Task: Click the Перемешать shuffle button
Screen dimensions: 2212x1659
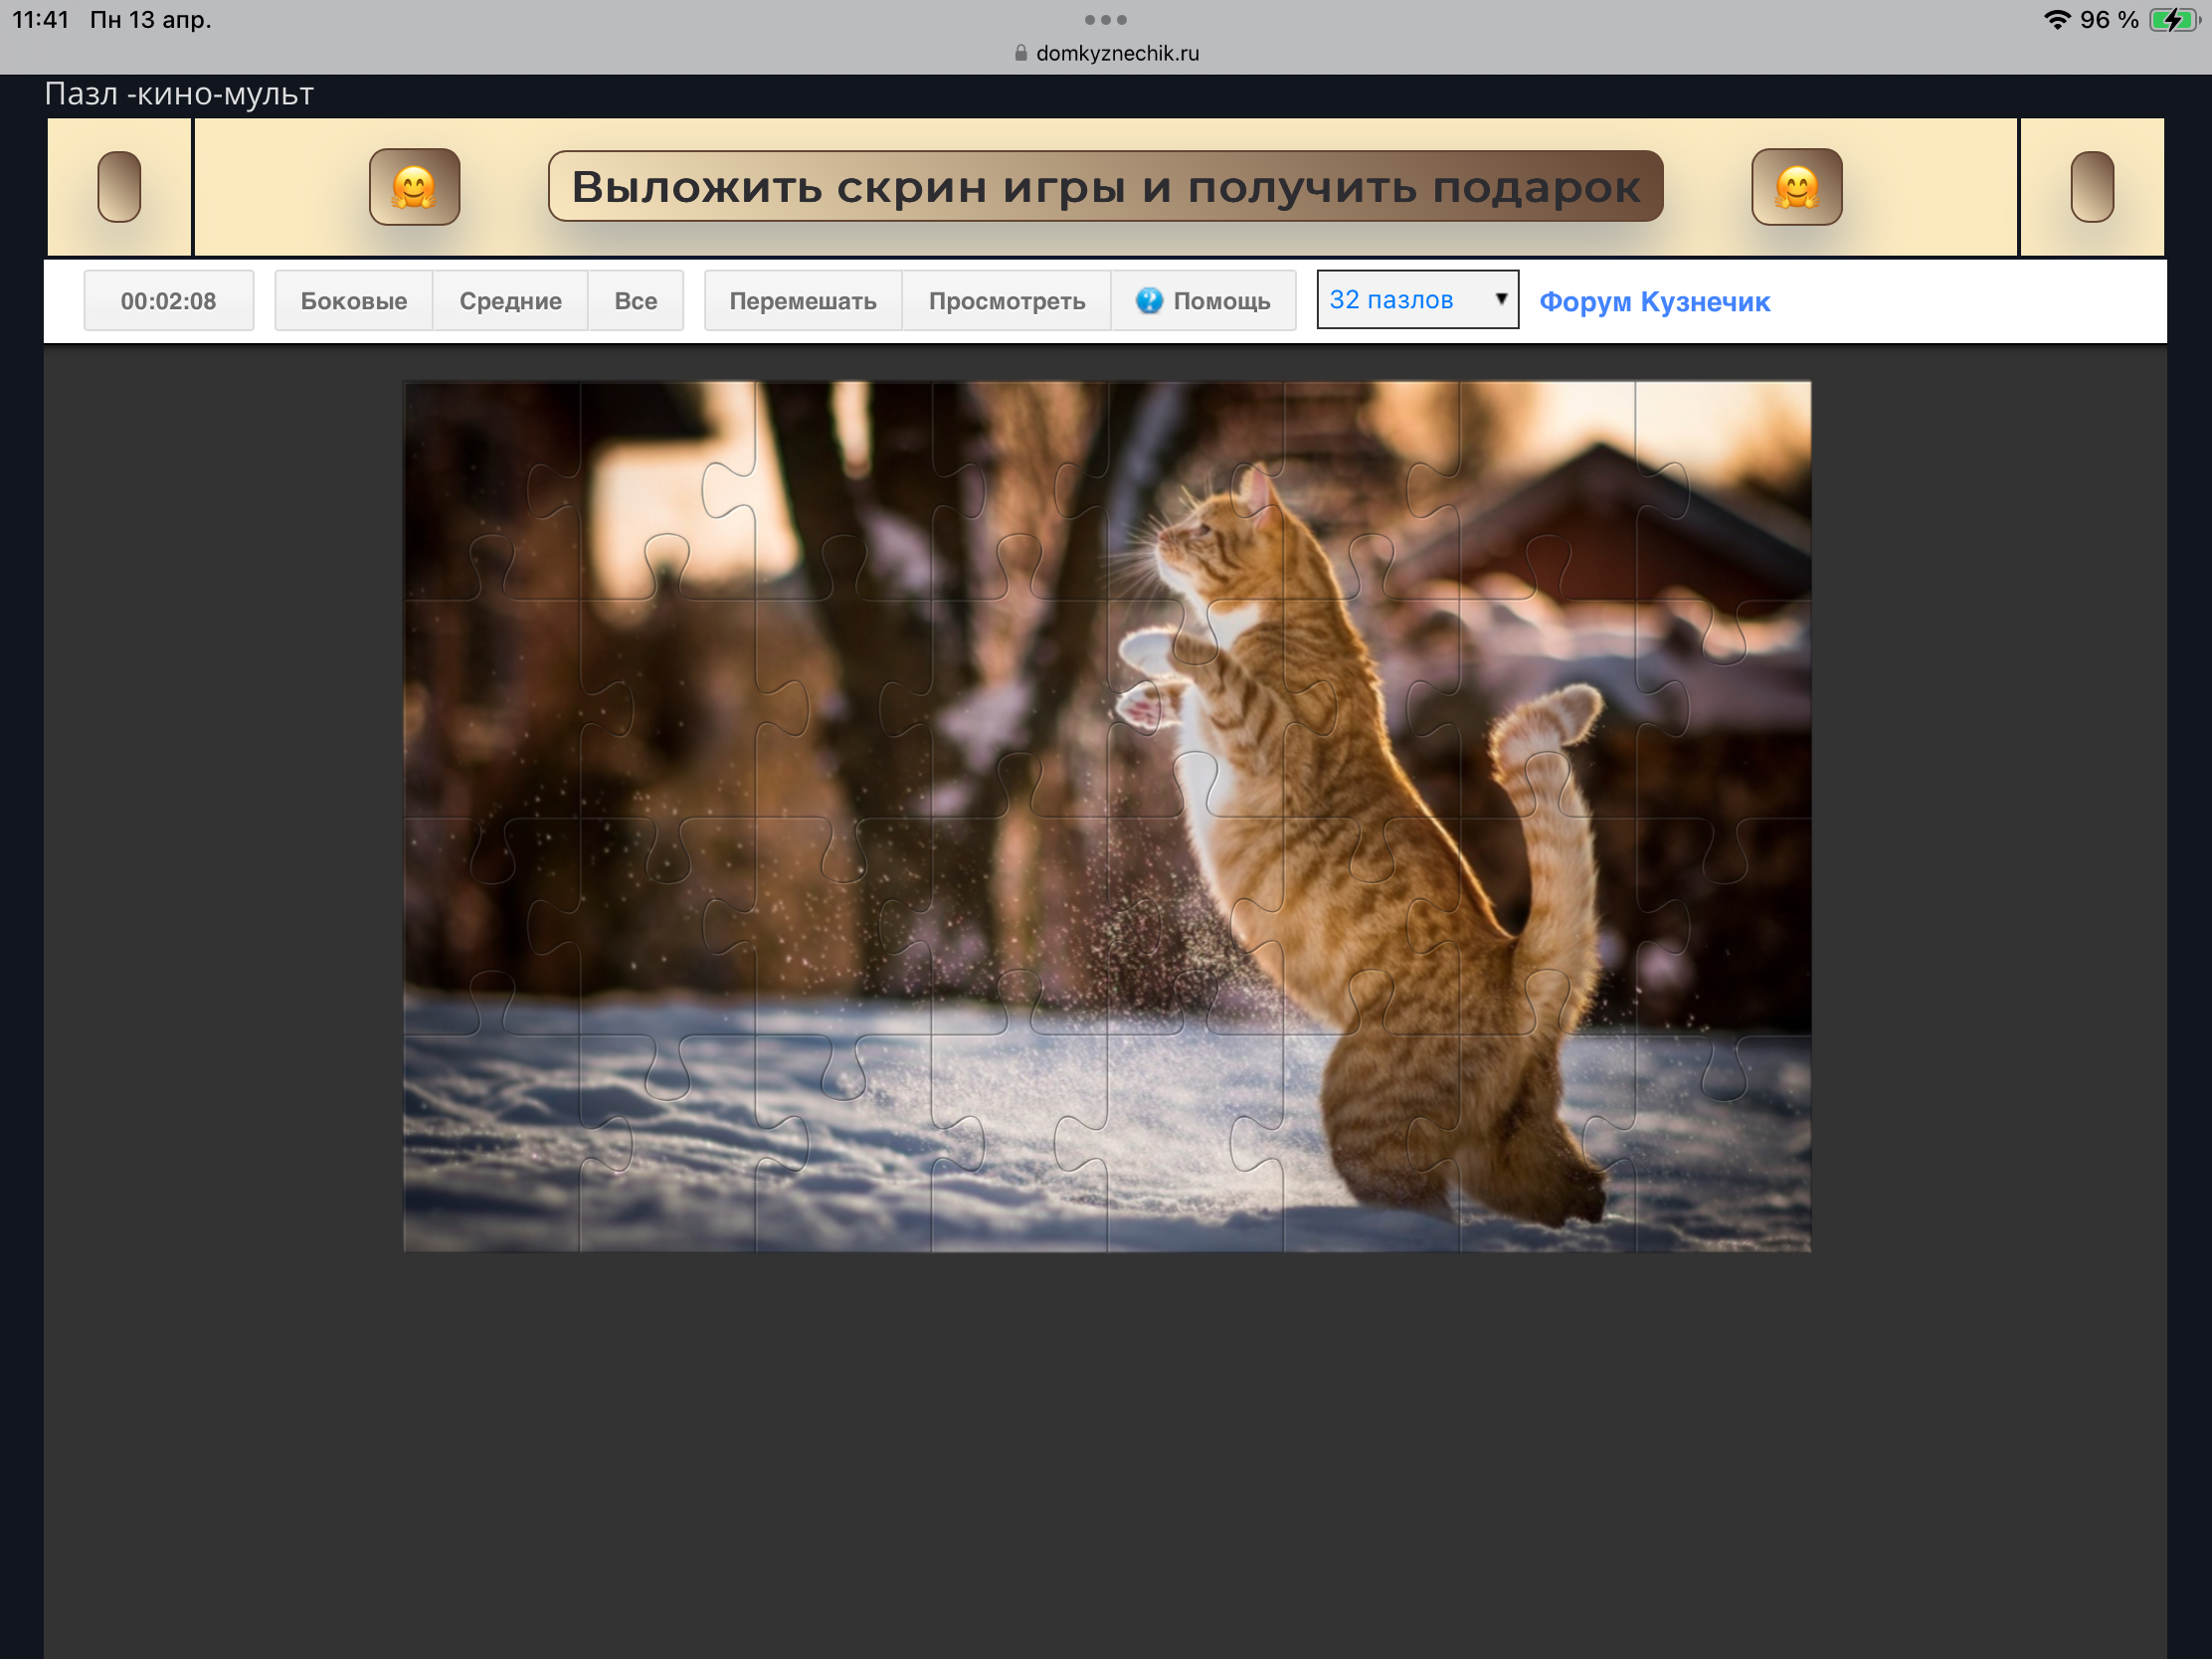Action: click(x=802, y=300)
